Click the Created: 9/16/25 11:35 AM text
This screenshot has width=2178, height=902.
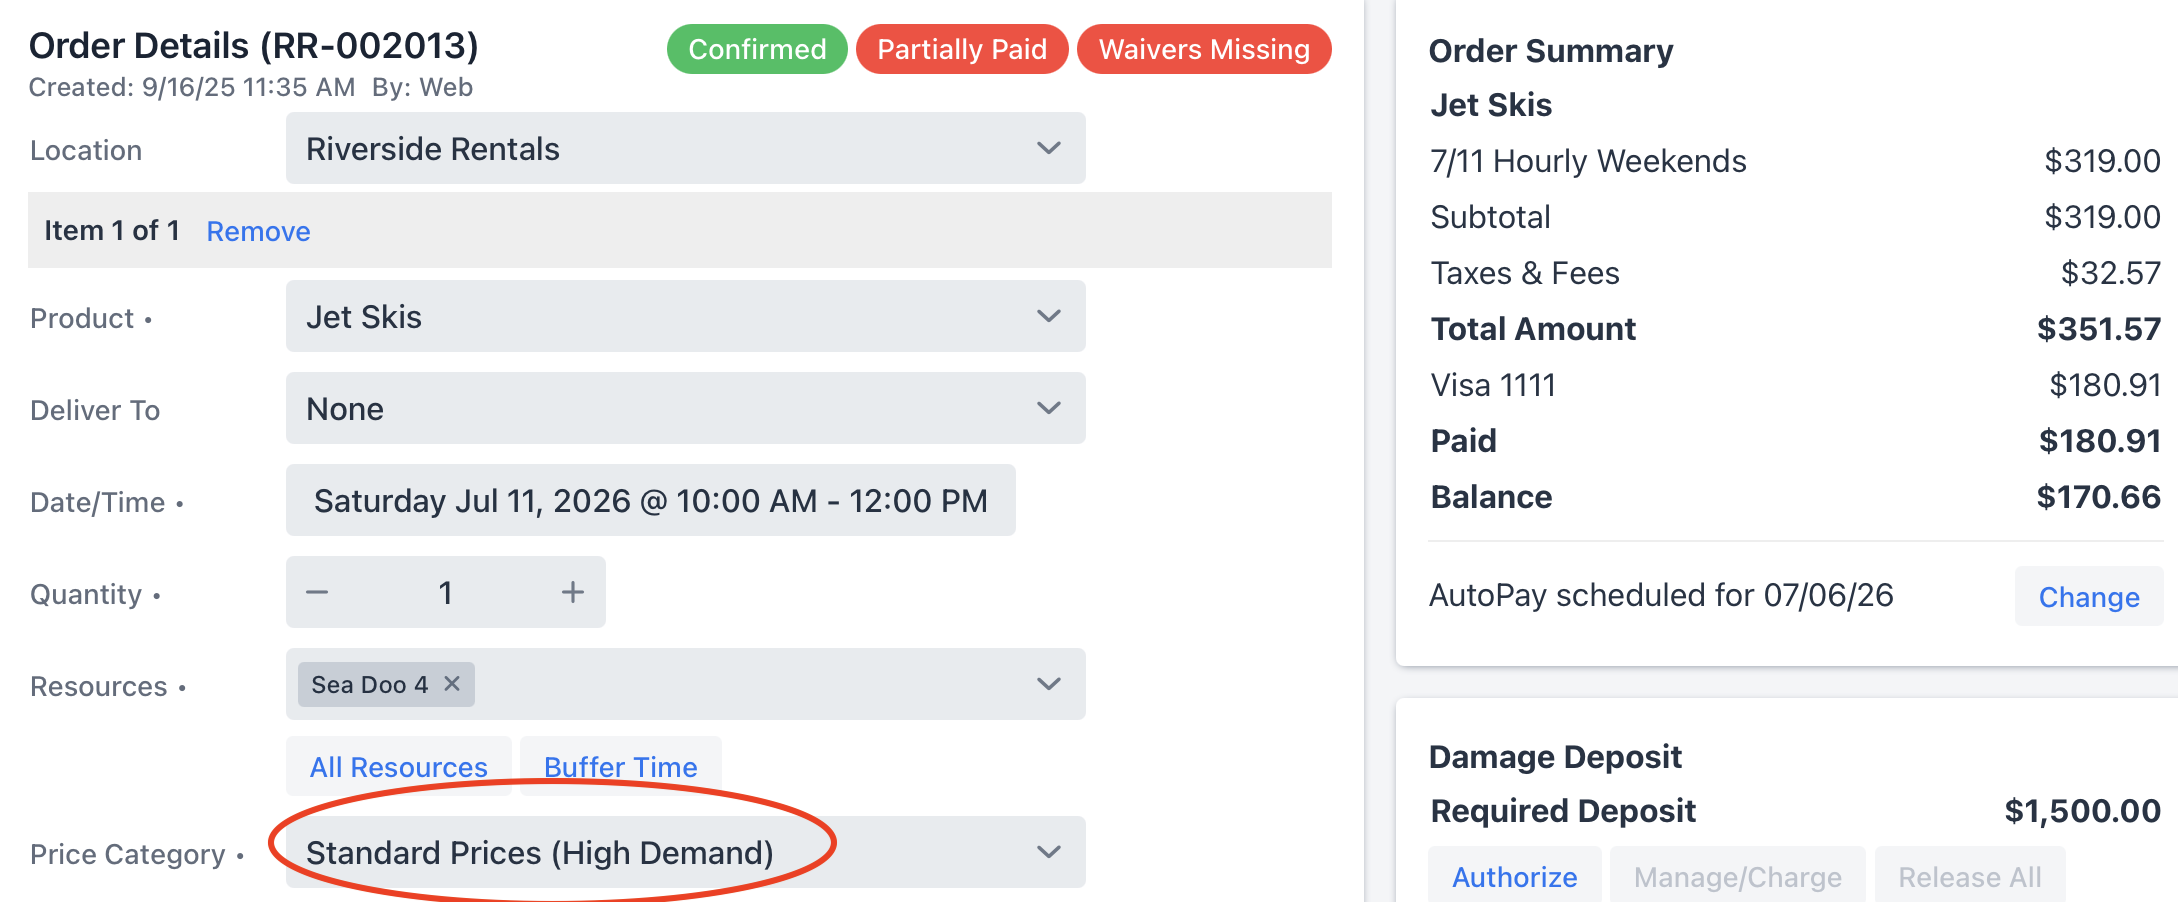click(x=191, y=87)
